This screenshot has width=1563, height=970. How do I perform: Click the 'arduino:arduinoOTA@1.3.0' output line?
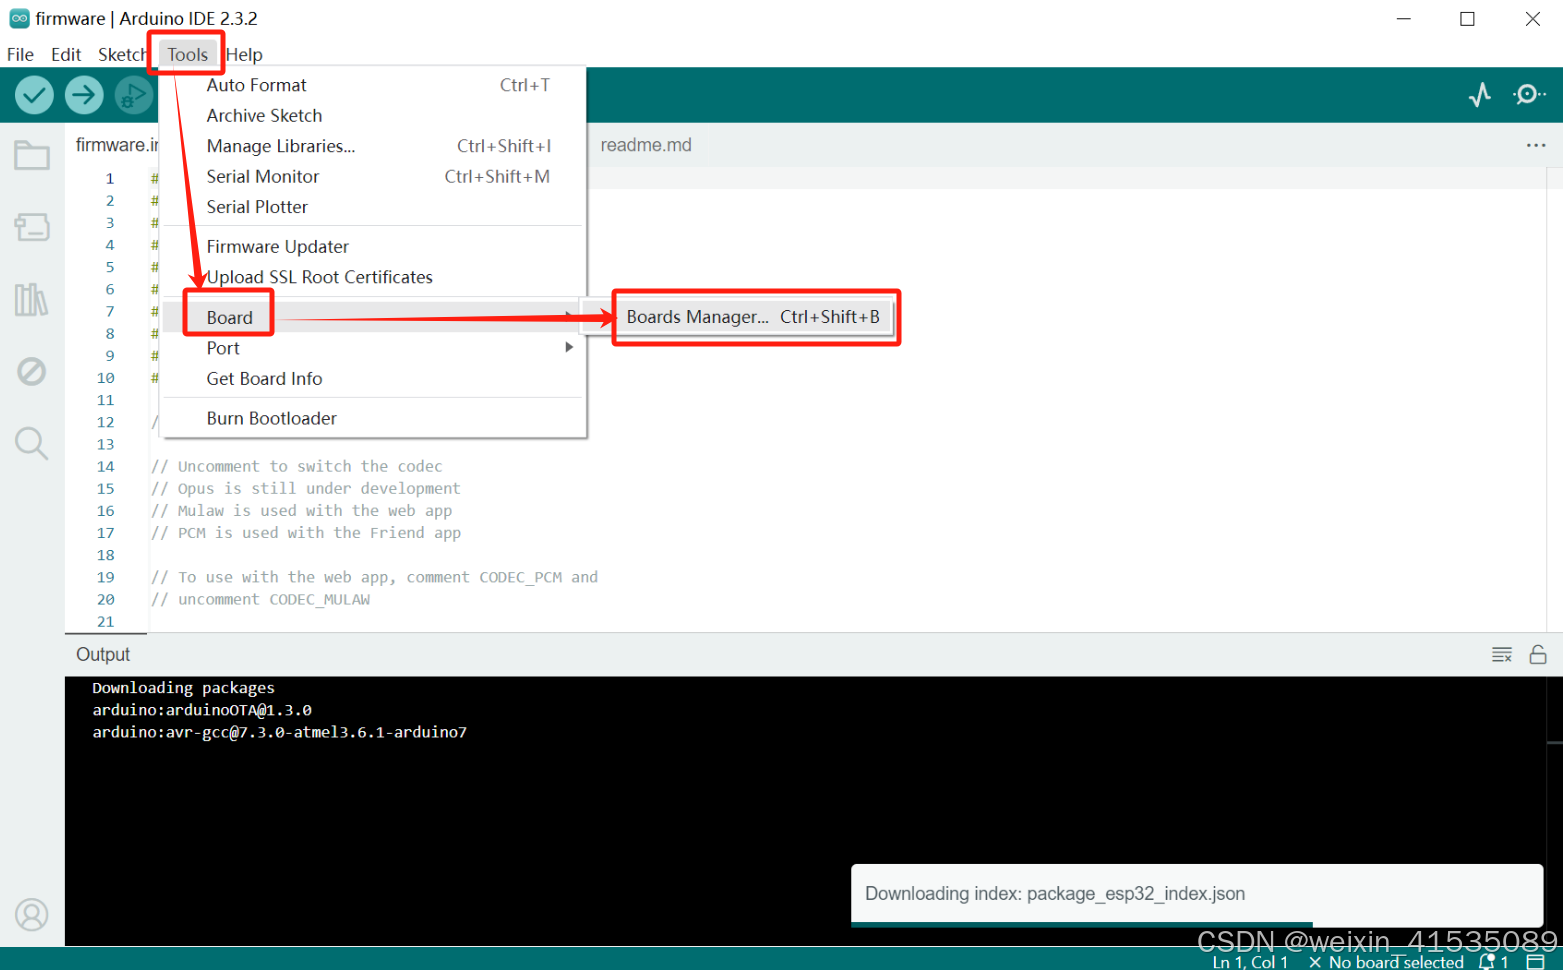pyautogui.click(x=202, y=709)
